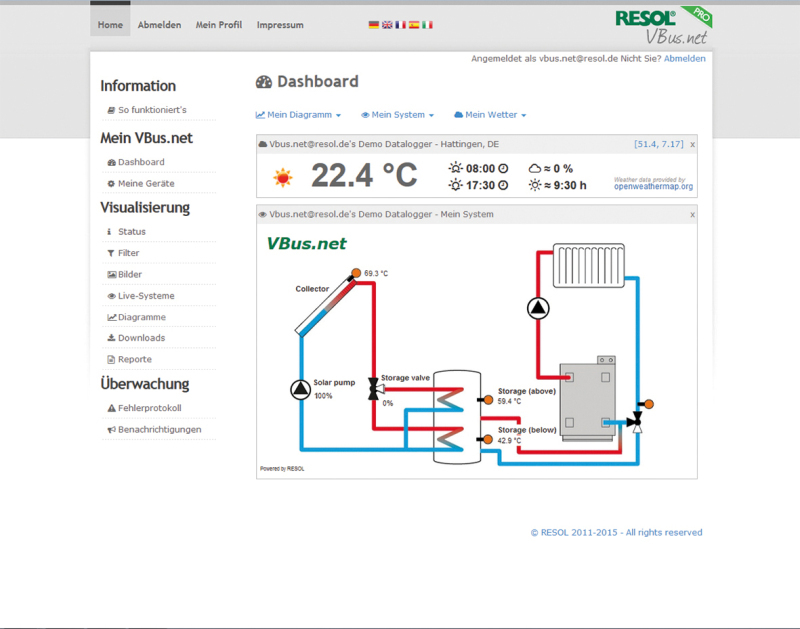Open Benachrichtigungen under Überwachung

tap(159, 429)
